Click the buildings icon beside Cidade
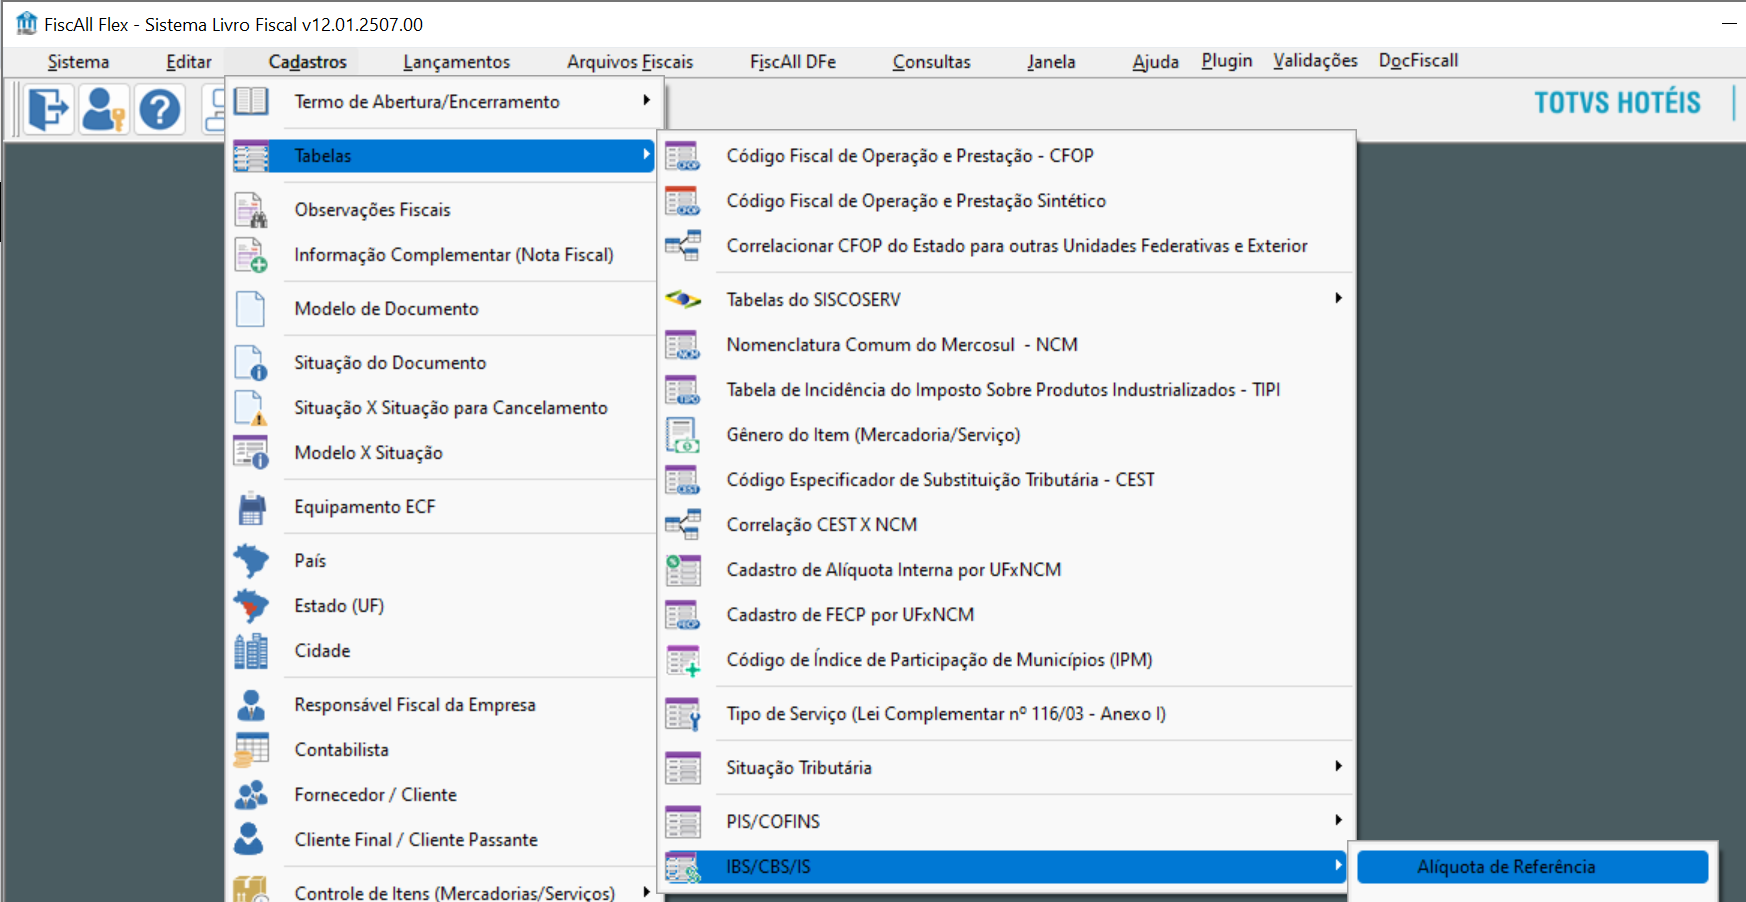This screenshot has width=1746, height=902. coord(251,651)
